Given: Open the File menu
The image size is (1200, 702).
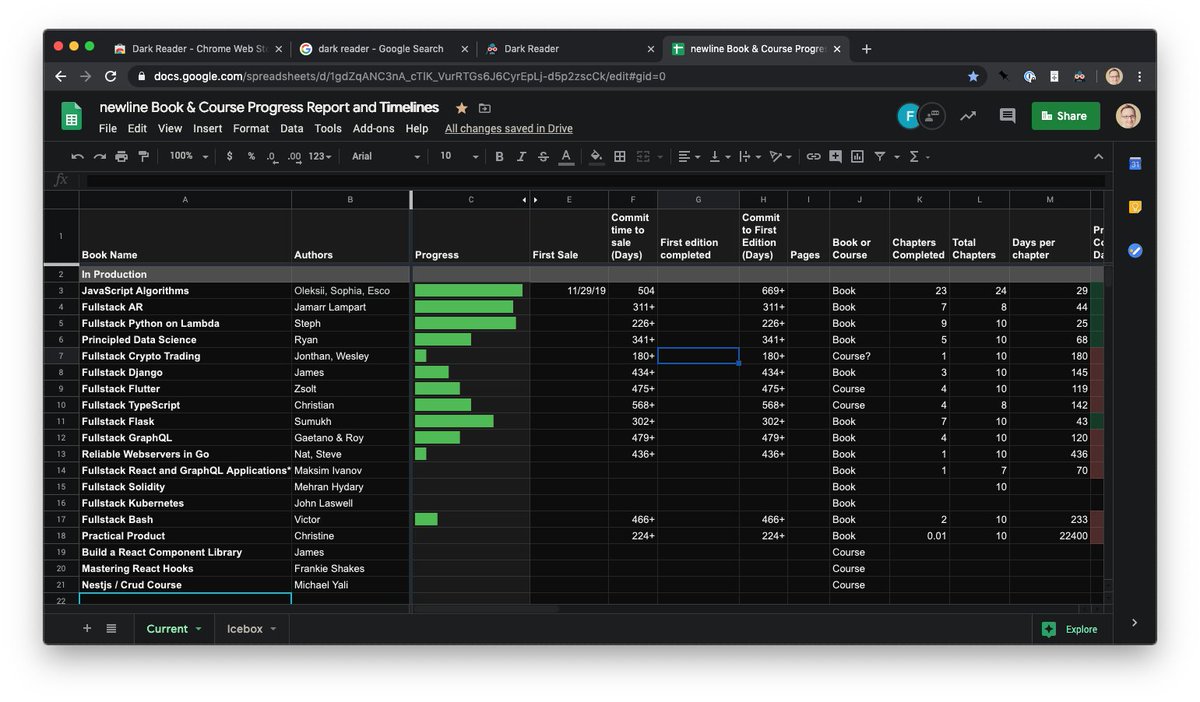Looking at the screenshot, I should point(108,128).
